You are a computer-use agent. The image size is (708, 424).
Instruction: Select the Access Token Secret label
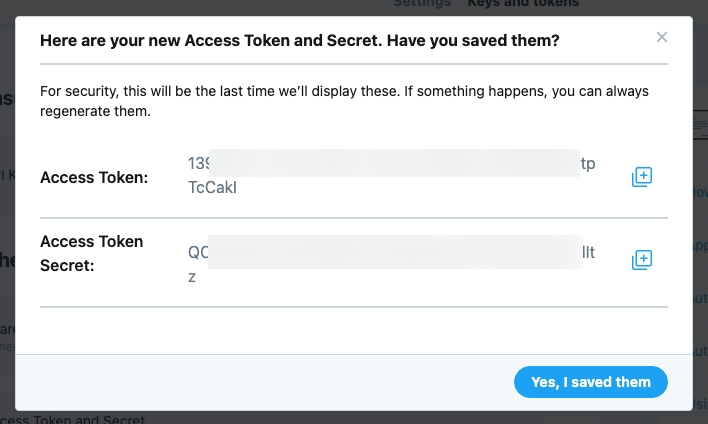click(x=91, y=254)
